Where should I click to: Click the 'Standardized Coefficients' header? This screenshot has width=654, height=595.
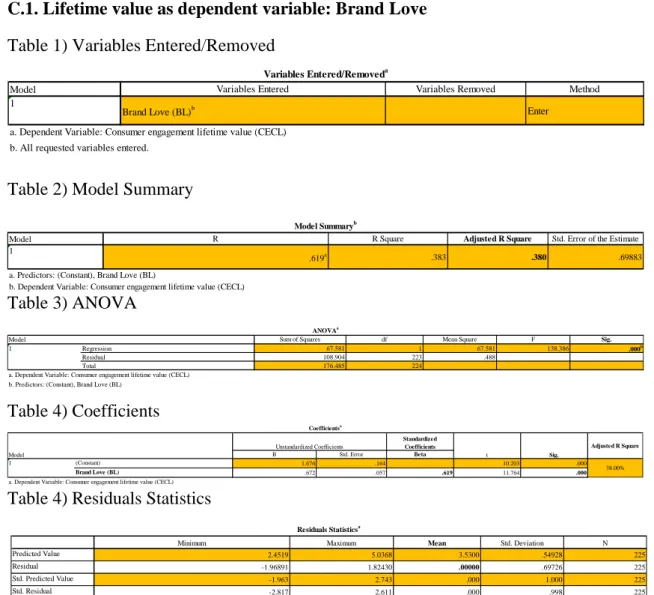(420, 443)
